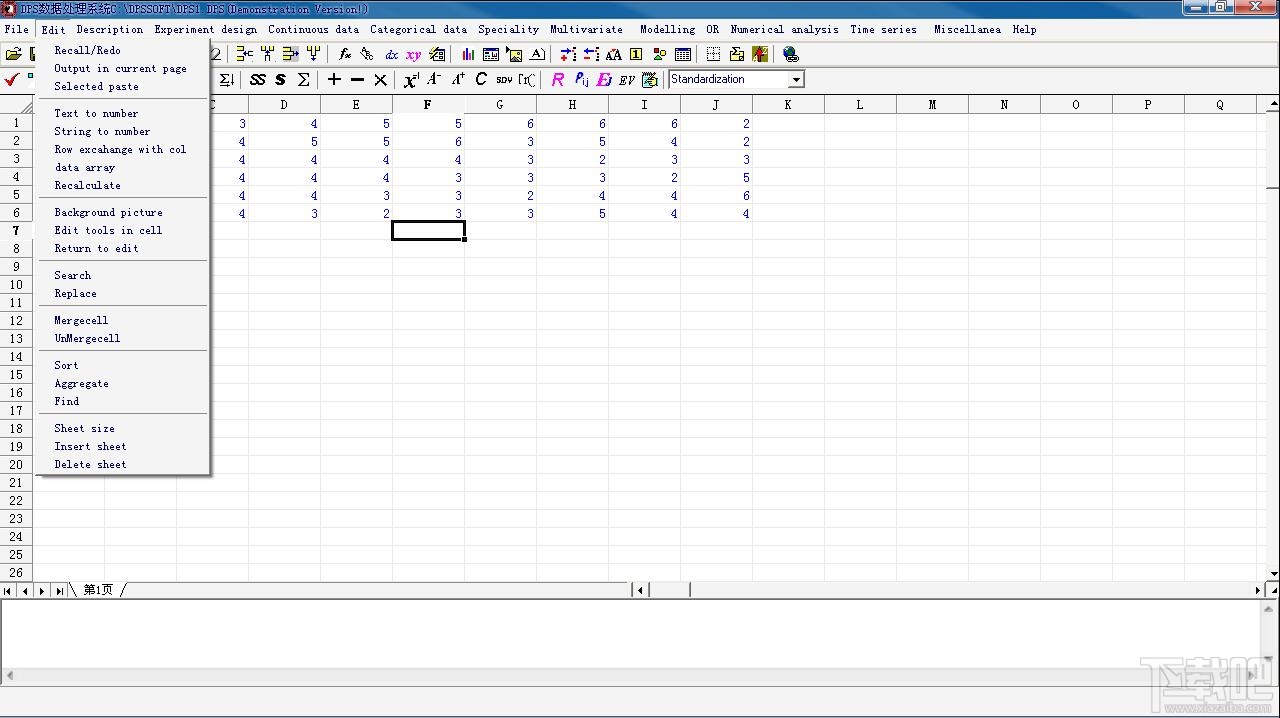This screenshot has height=718, width=1280.
Task: Click the calendar table grid icon
Action: (683, 54)
